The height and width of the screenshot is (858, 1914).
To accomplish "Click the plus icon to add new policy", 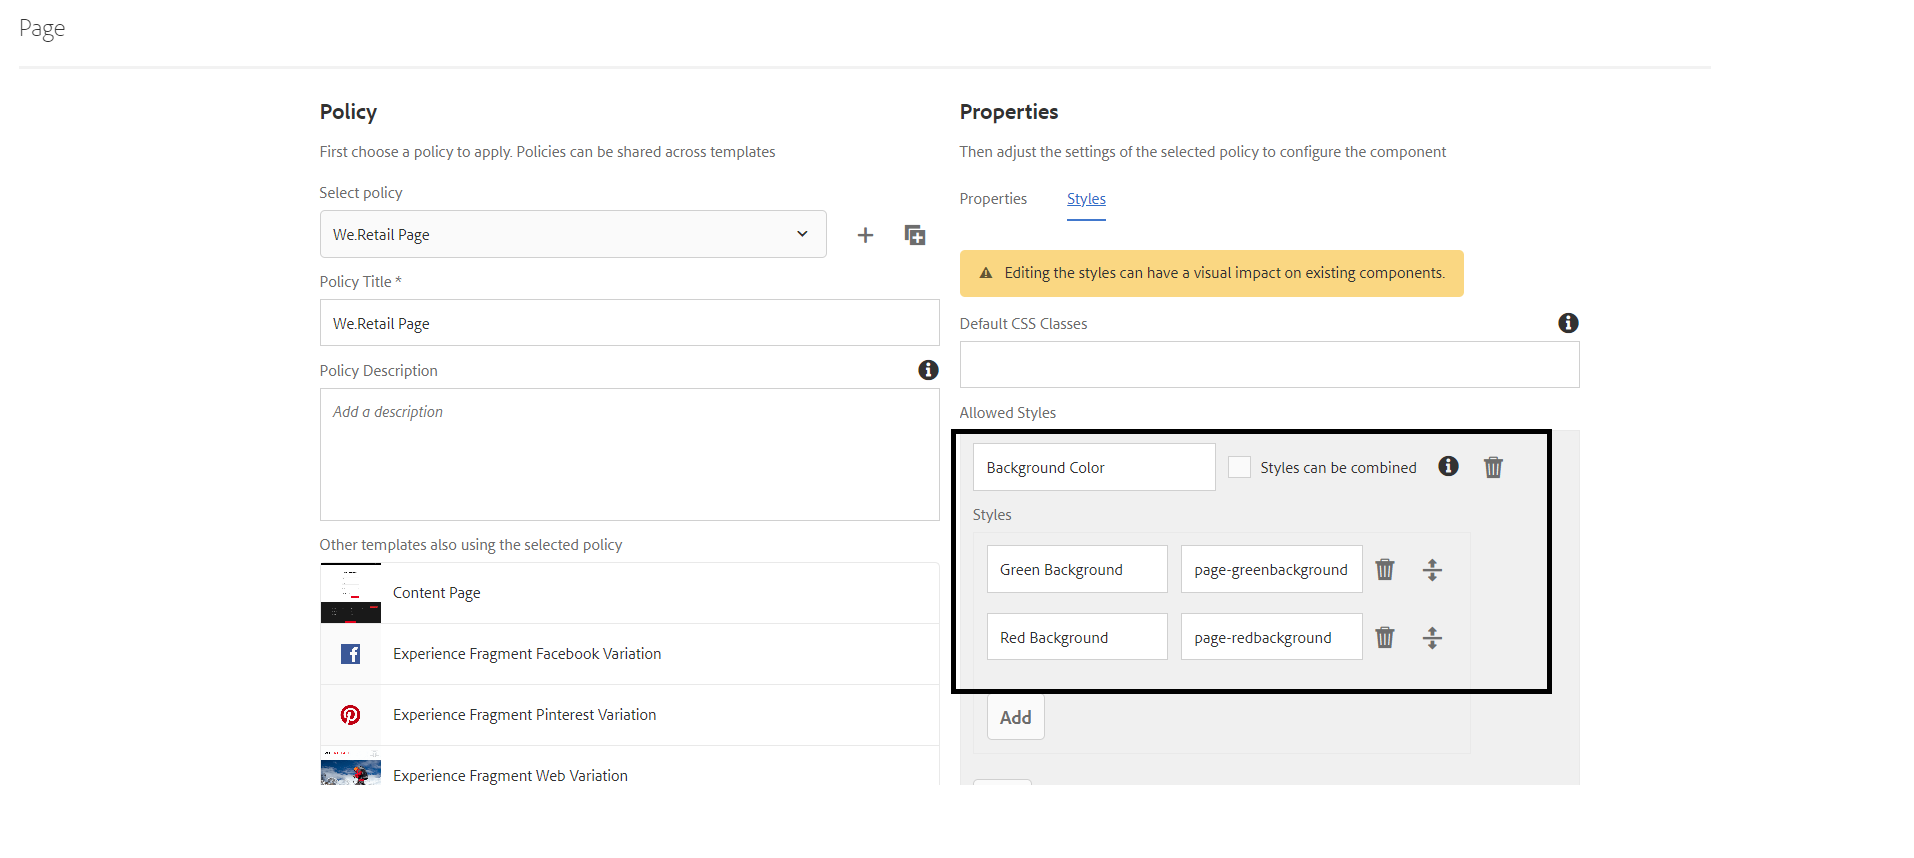I will [865, 235].
